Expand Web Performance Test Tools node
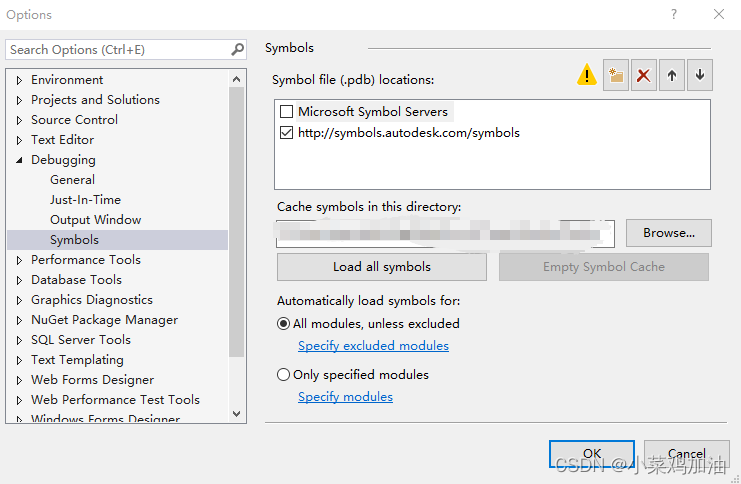This screenshot has width=741, height=484. pos(19,400)
